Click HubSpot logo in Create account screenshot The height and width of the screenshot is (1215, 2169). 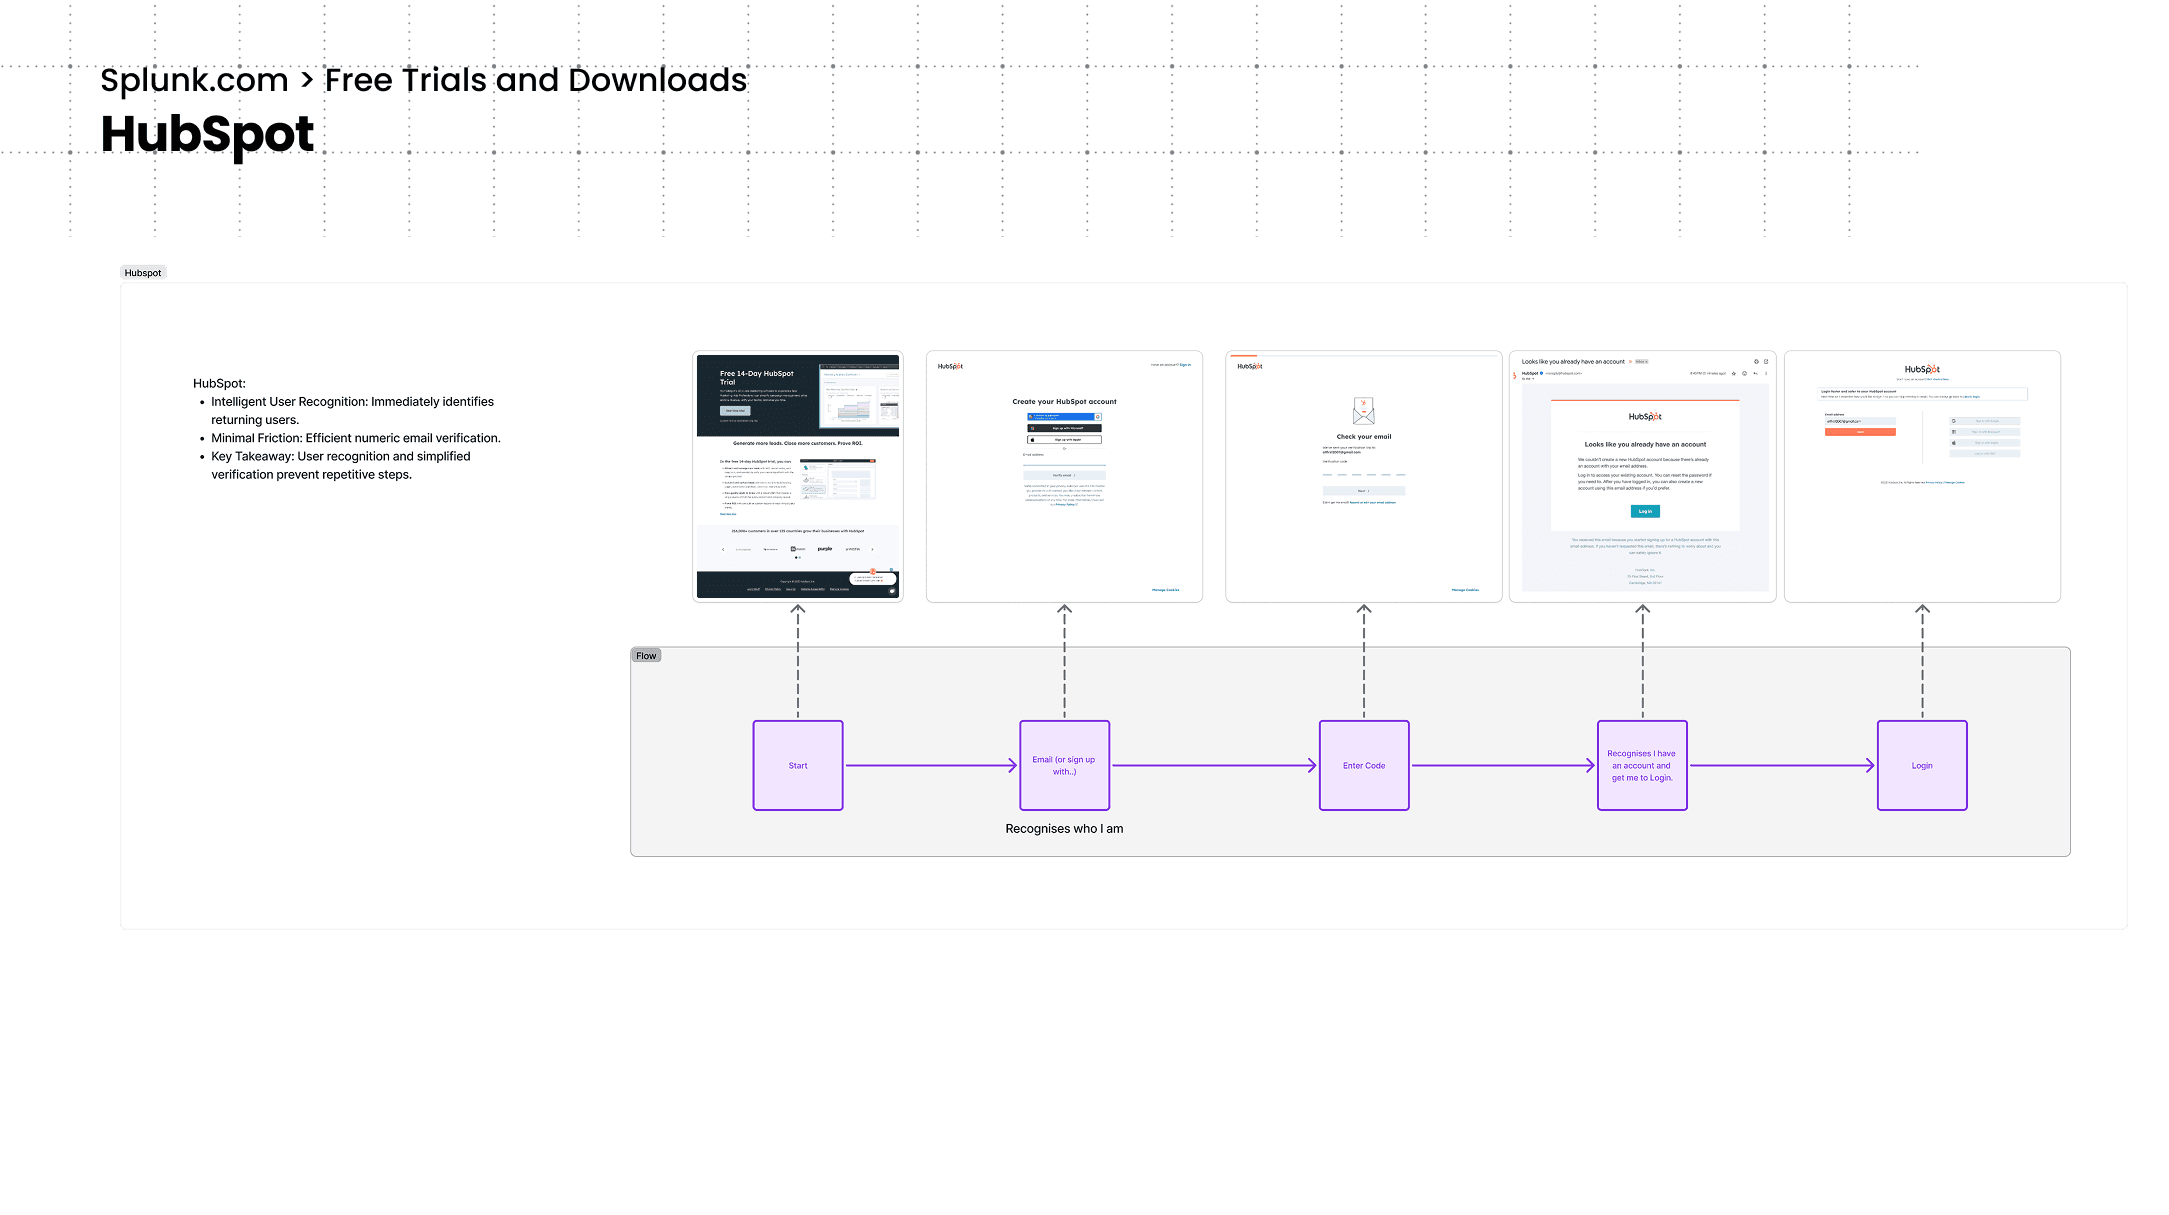tap(950, 366)
